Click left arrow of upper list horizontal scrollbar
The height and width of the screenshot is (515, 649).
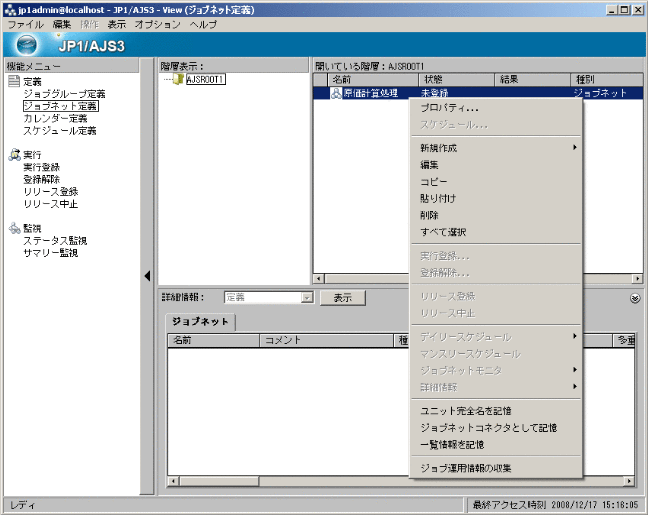tap(318, 279)
